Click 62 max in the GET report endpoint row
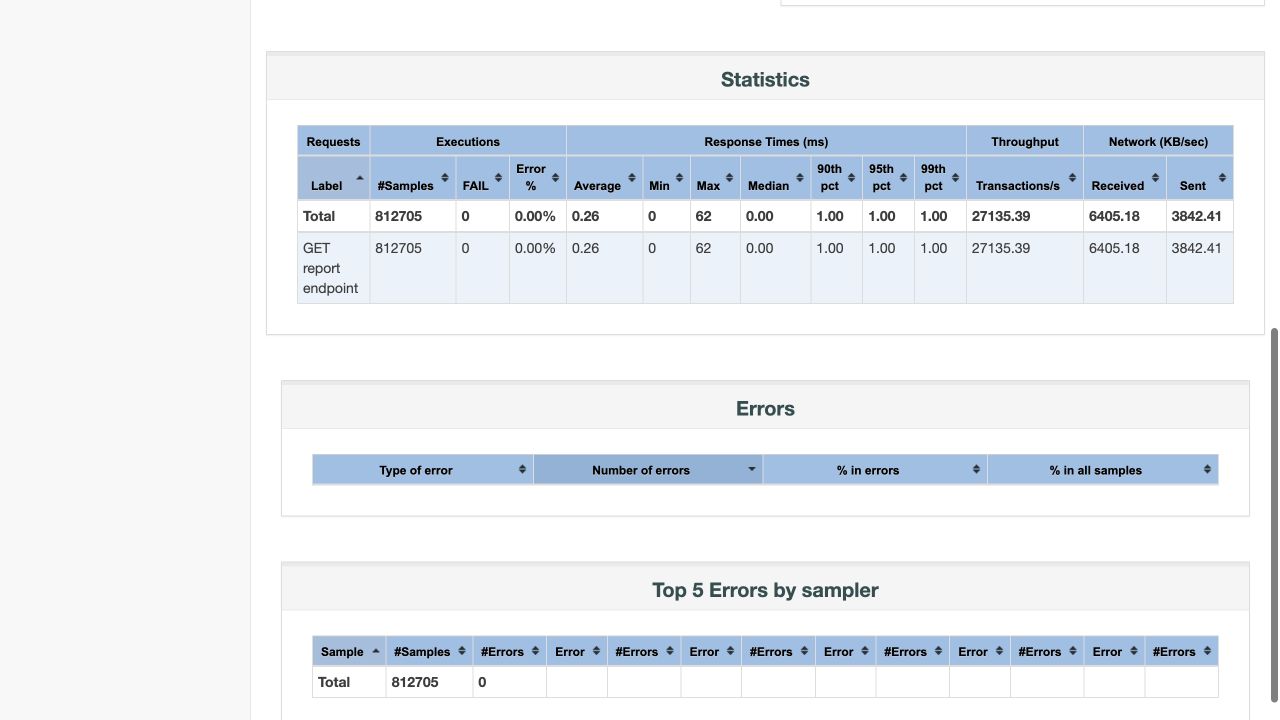Screen dimensions: 1280x720 tap(703, 248)
